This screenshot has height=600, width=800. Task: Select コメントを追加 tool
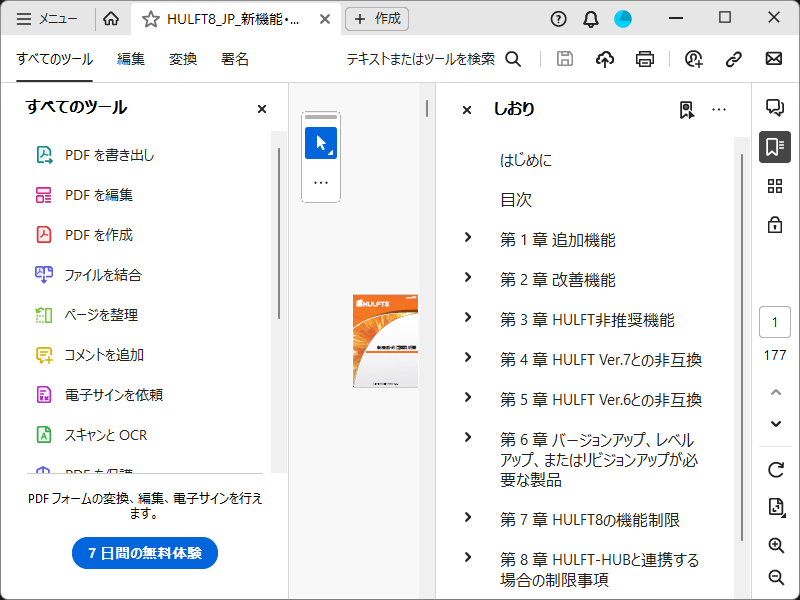coord(89,355)
